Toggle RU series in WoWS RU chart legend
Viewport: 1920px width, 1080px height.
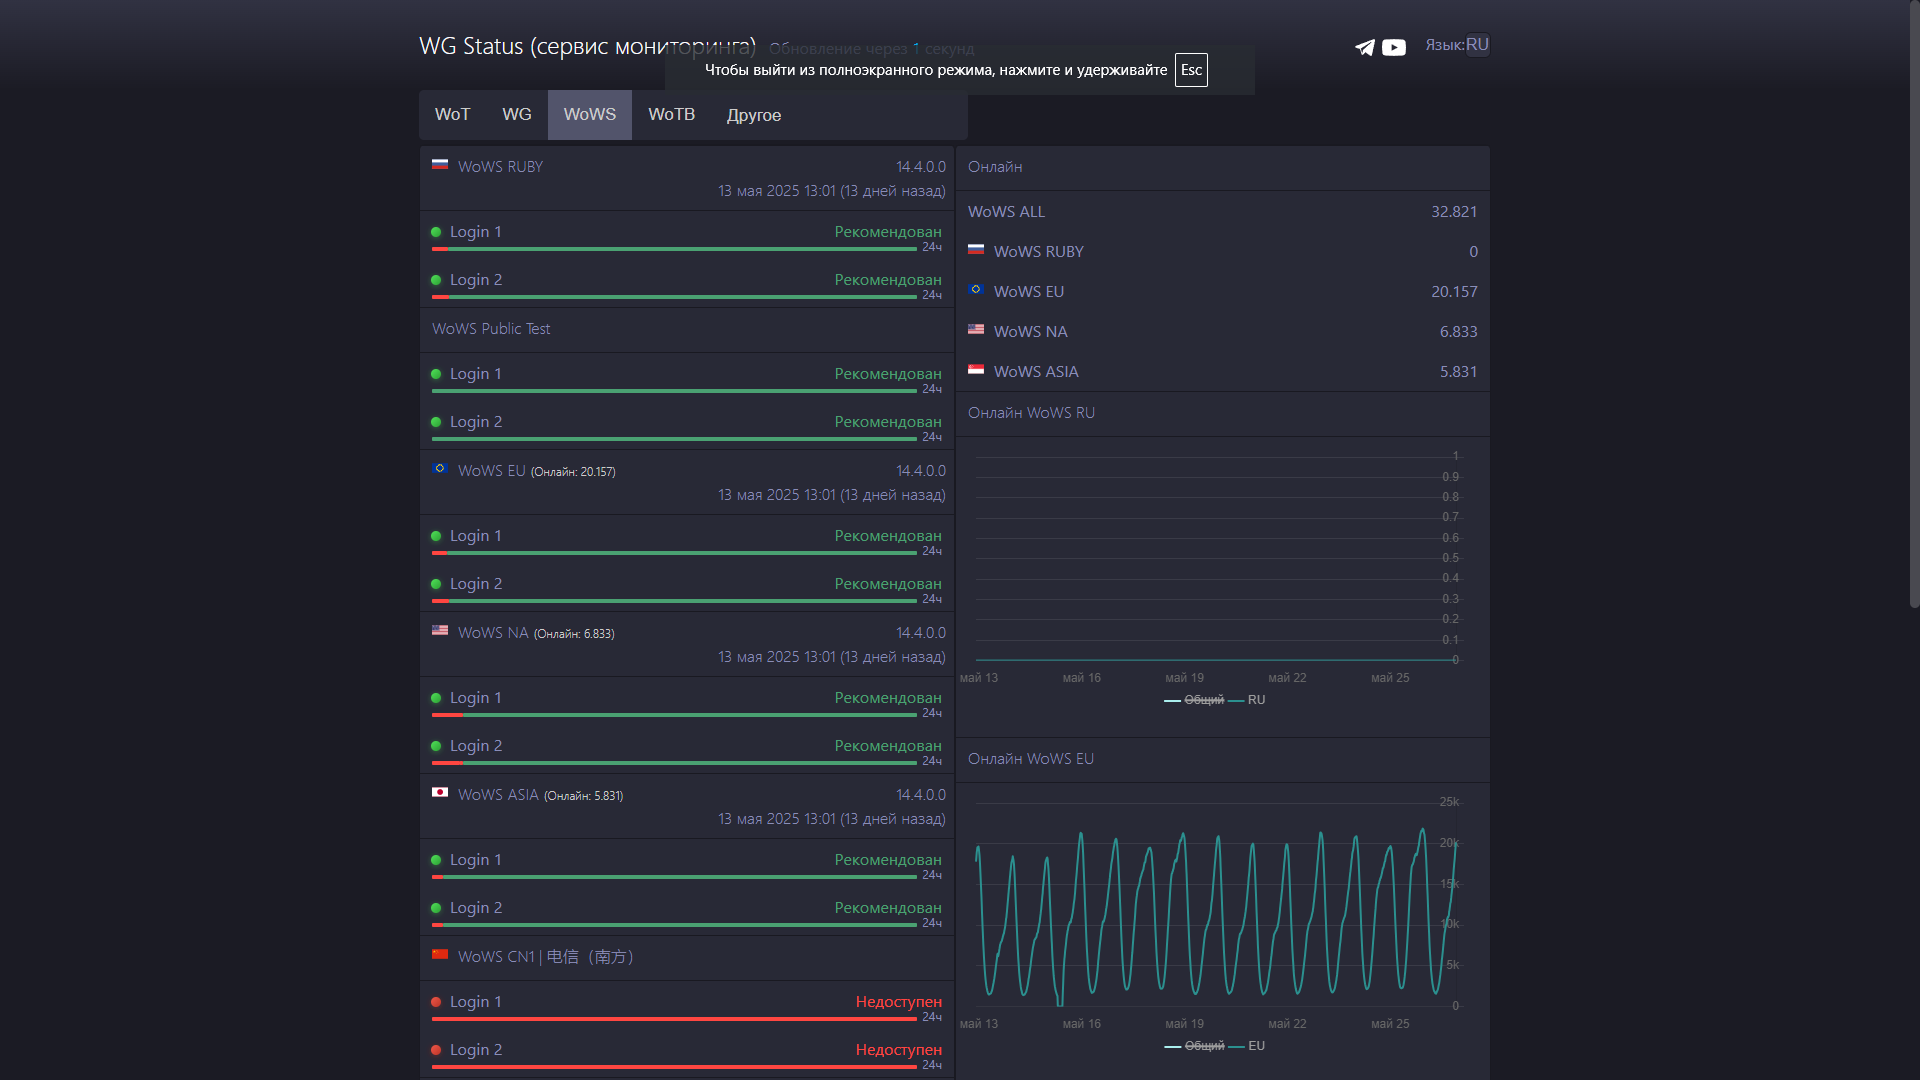pyautogui.click(x=1247, y=700)
